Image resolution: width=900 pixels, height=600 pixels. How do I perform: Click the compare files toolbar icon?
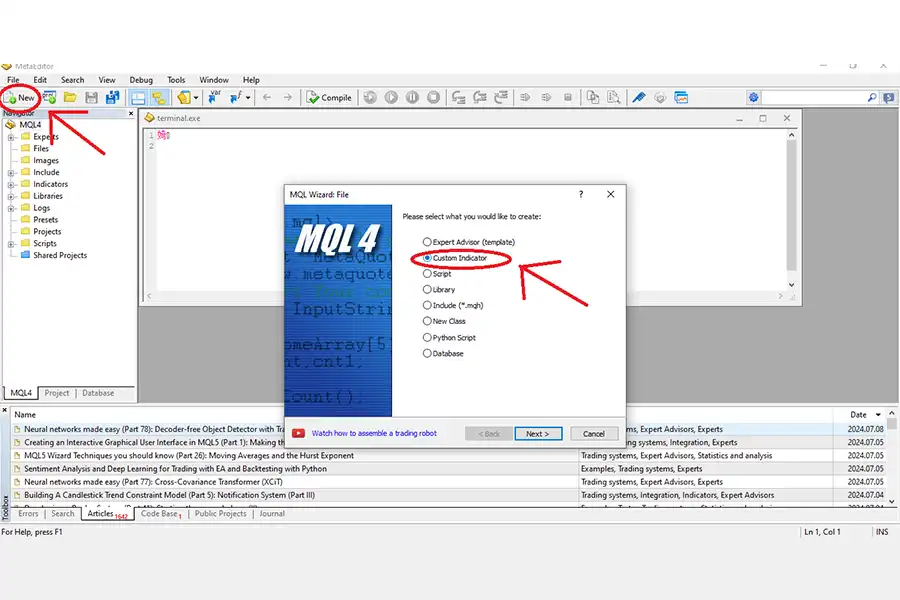pos(593,98)
